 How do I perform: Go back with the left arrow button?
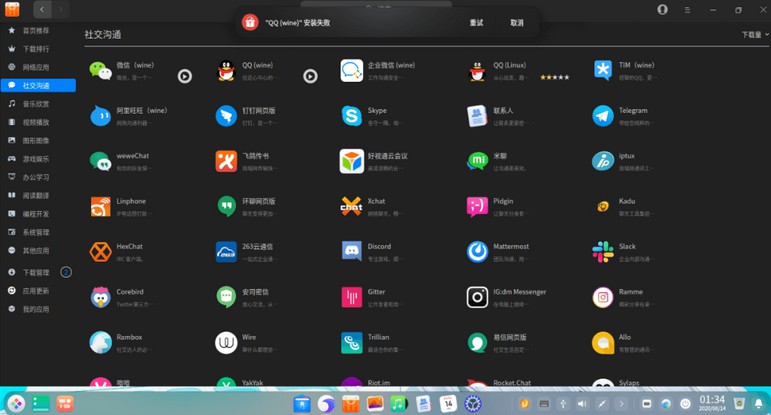(42, 9)
